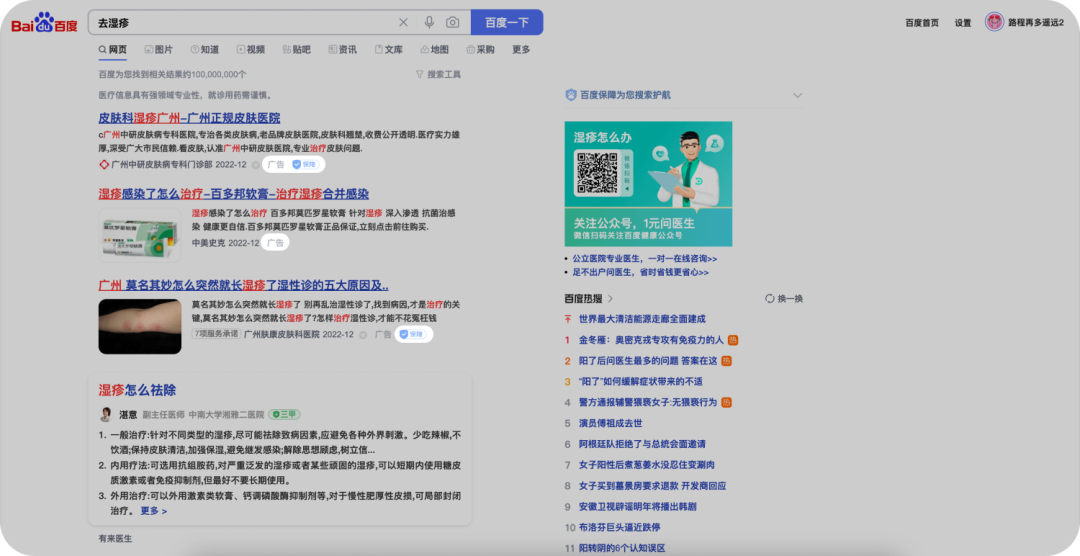Screen dimensions: 1080x556
Task: Click 公立医院专业医生，一对一在线咨询>>
Action: (645, 258)
